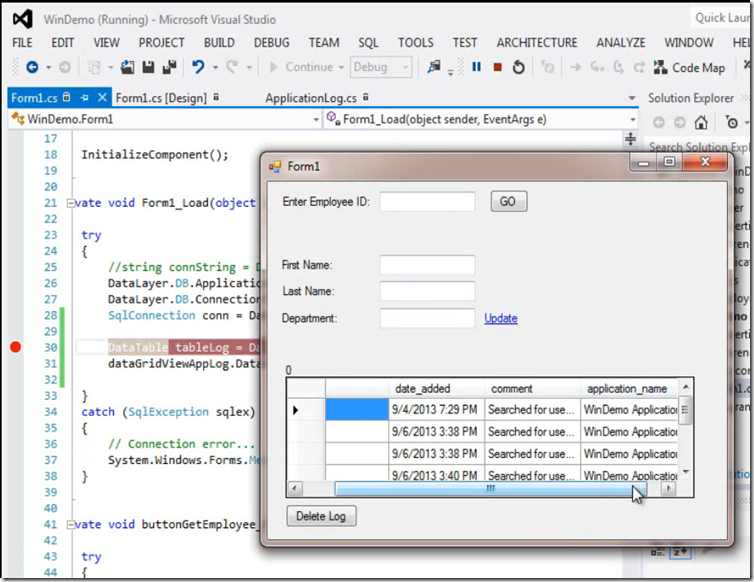Screen dimensions: 754x582
Task: Open the EDIT menu
Action: coord(63,42)
